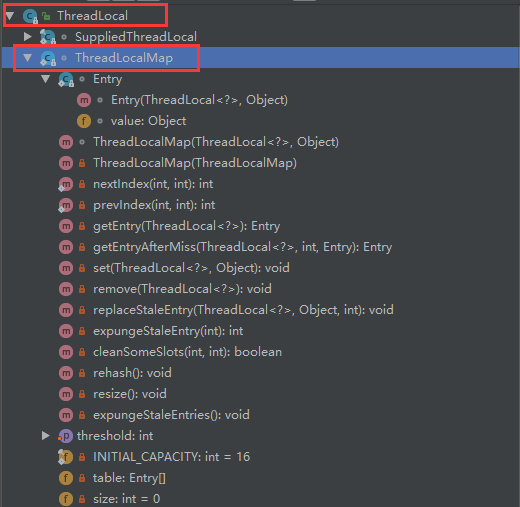Click the ThreadLocalMap class icon
520x507 pixels.
pyautogui.click(x=48, y=58)
